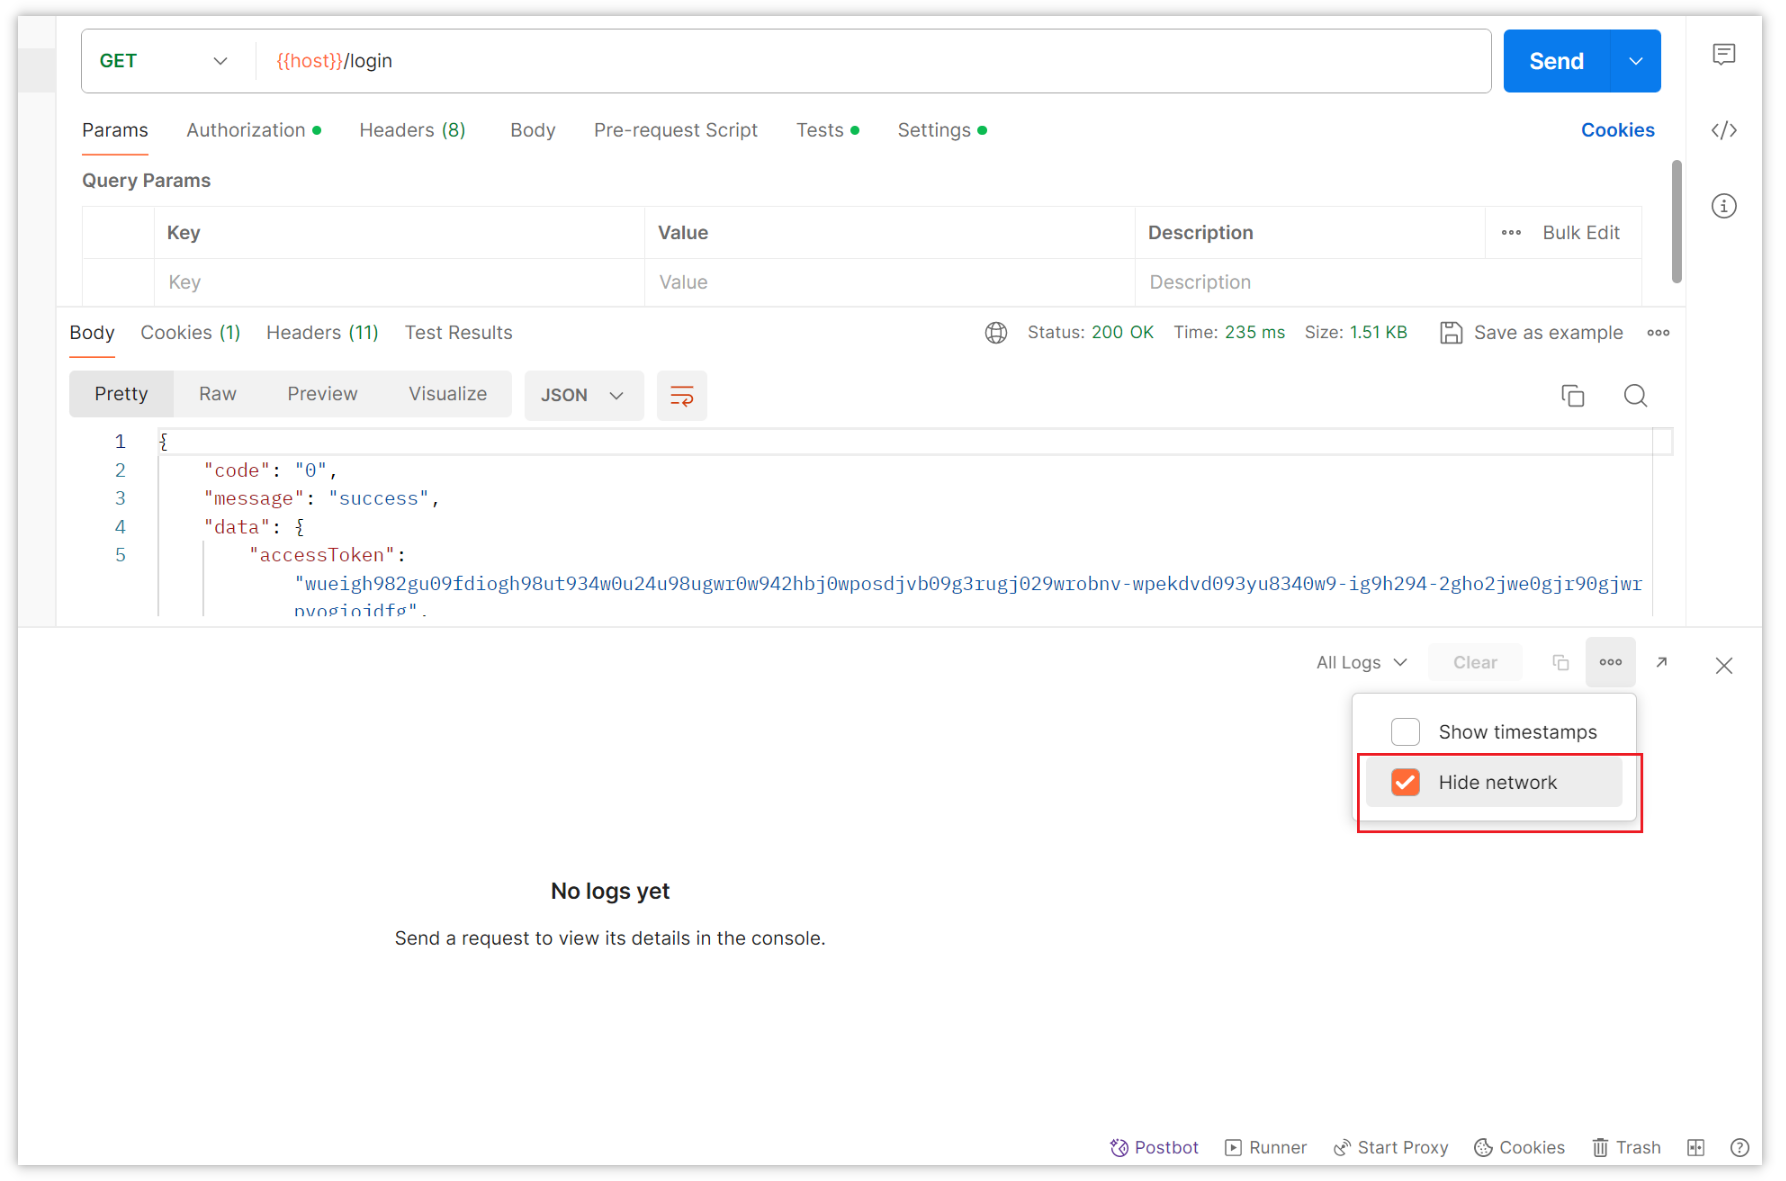Click Save as example
The height and width of the screenshot is (1181, 1786).
1548,333
